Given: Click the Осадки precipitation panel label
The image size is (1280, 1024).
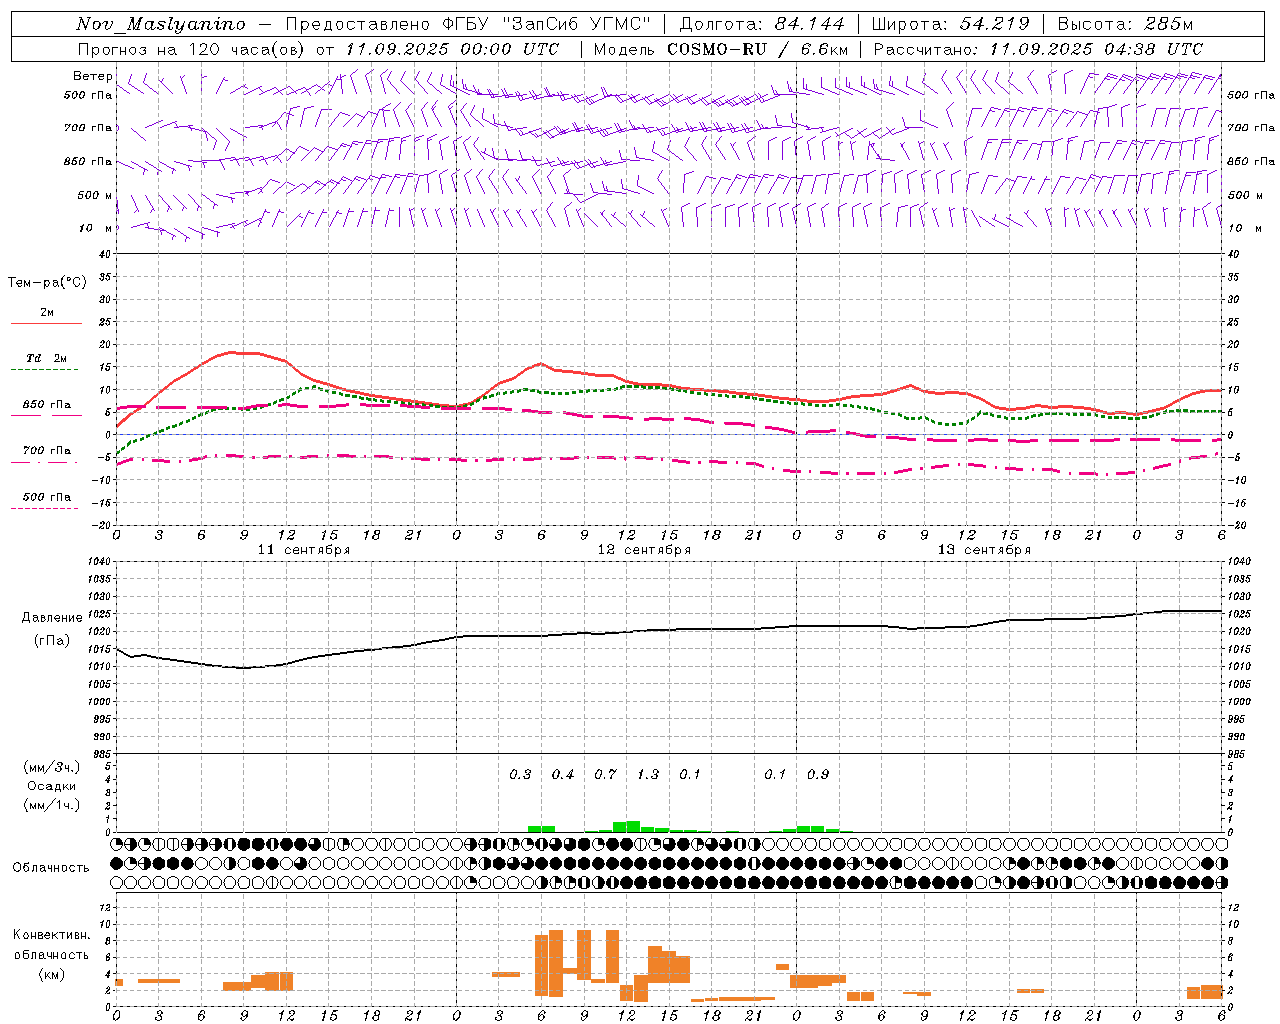Looking at the screenshot, I should (x=52, y=786).
